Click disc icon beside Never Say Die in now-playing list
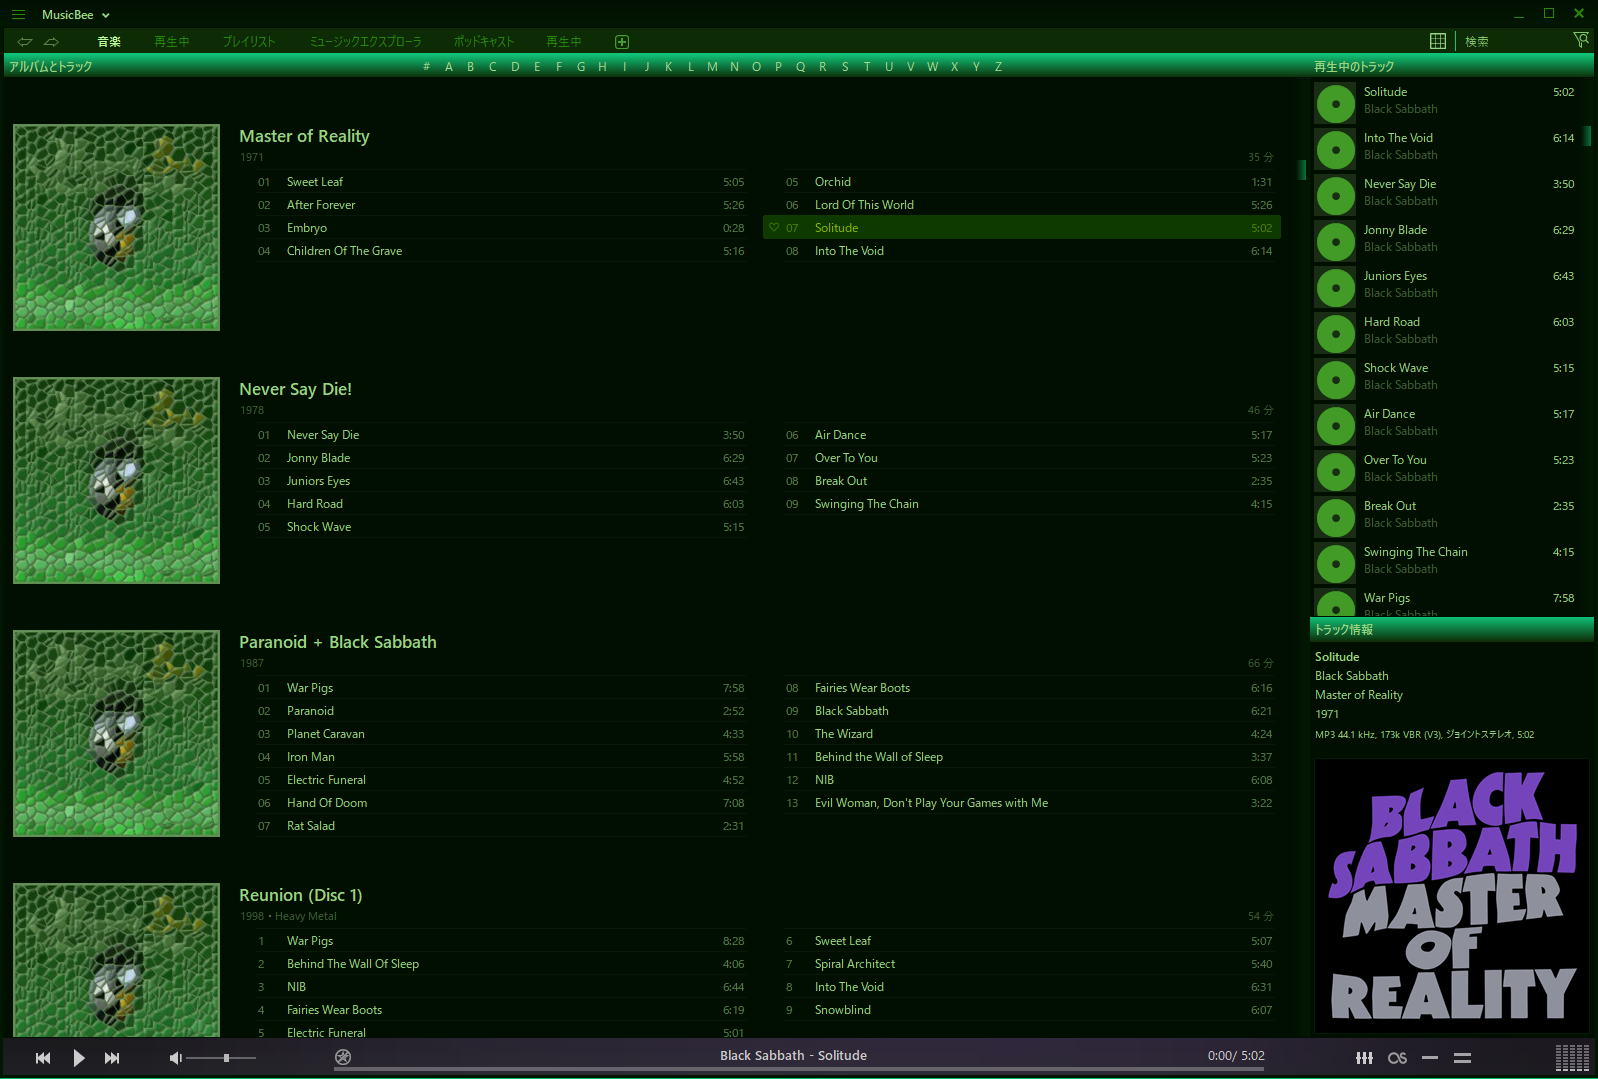Image resolution: width=1598 pixels, height=1079 pixels. (x=1336, y=196)
